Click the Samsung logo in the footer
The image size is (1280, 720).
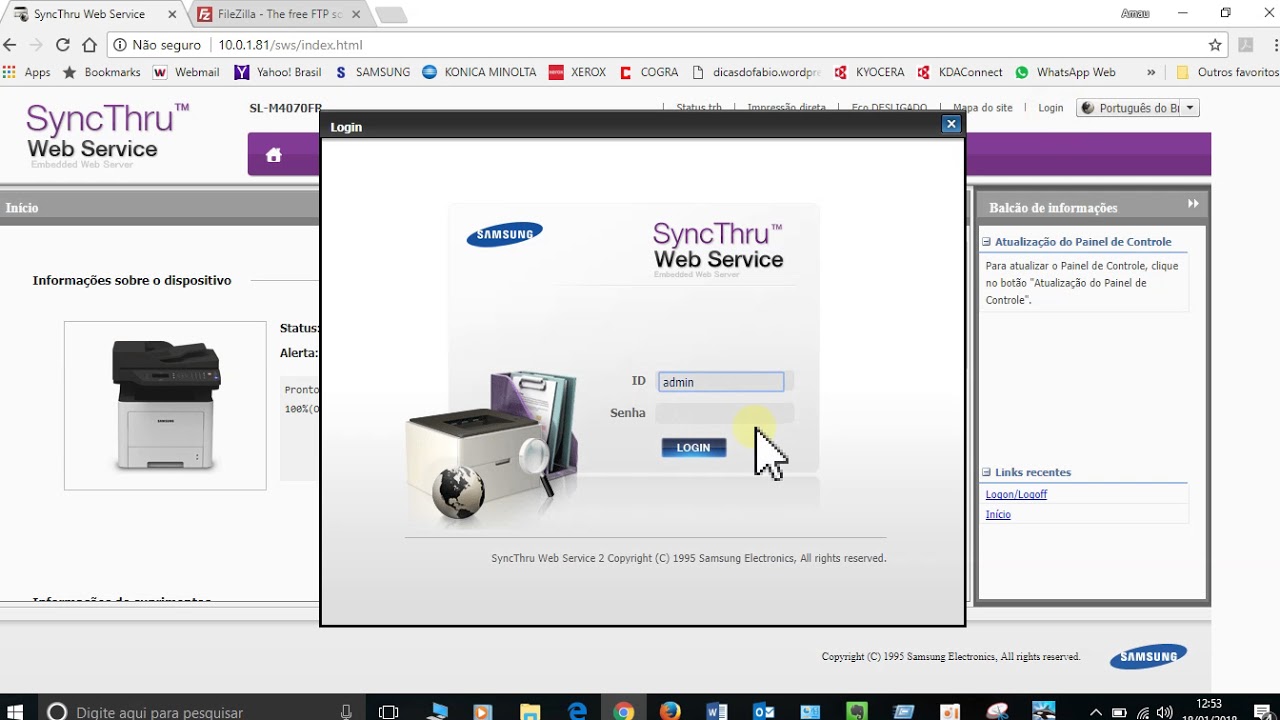tap(1148, 656)
